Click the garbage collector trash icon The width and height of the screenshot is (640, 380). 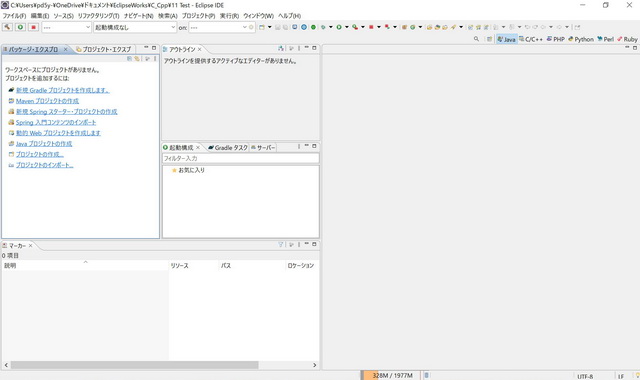[427, 375]
